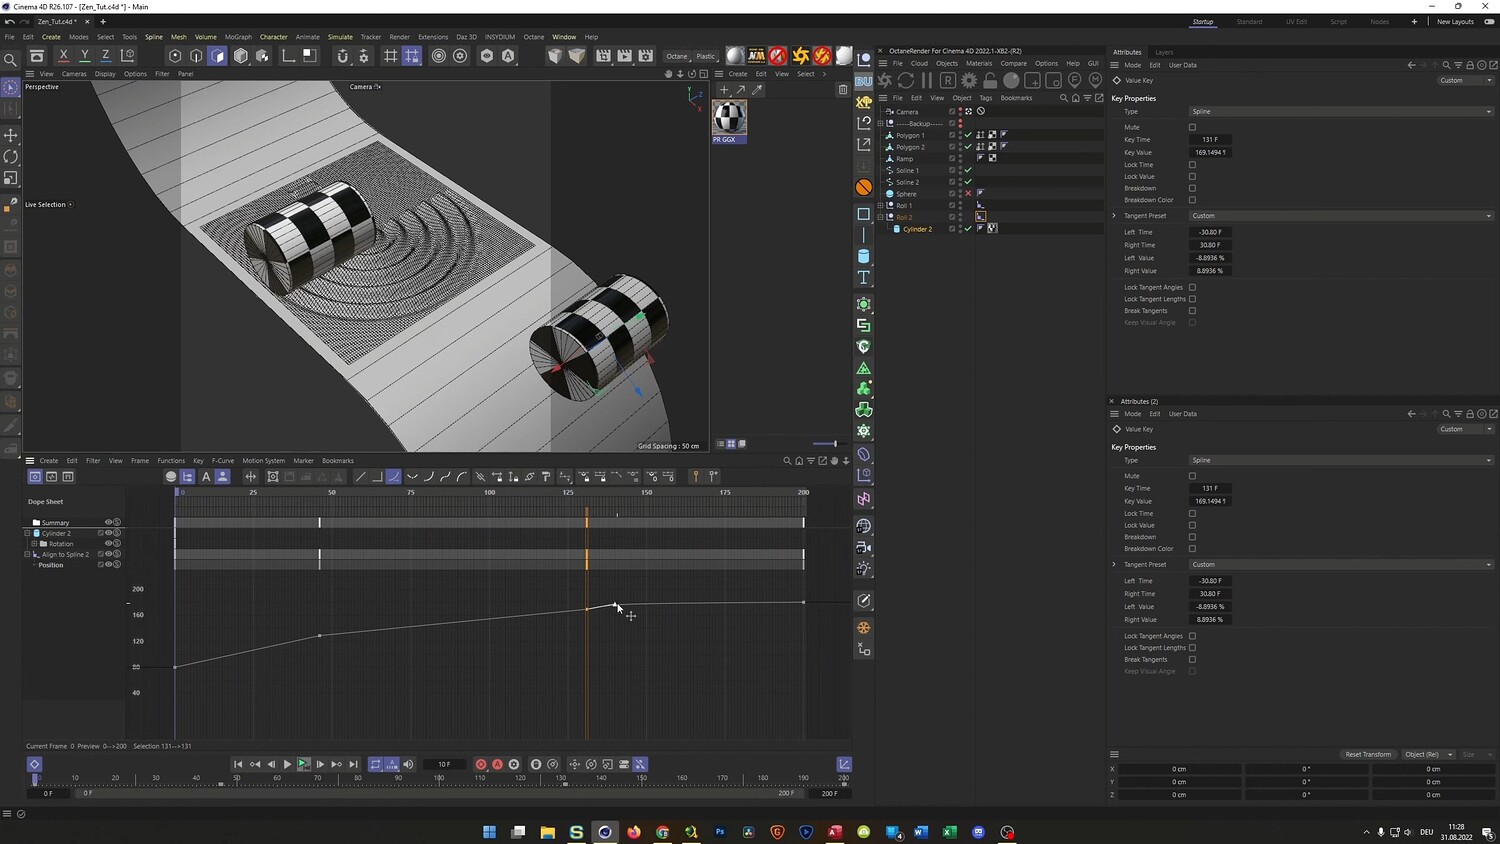Play the animation forward
The image size is (1500, 844).
click(x=287, y=764)
